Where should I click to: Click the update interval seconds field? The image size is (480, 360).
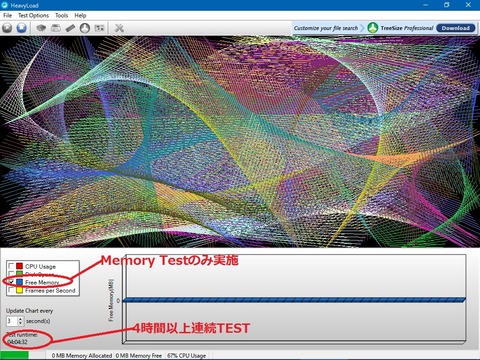[12, 321]
